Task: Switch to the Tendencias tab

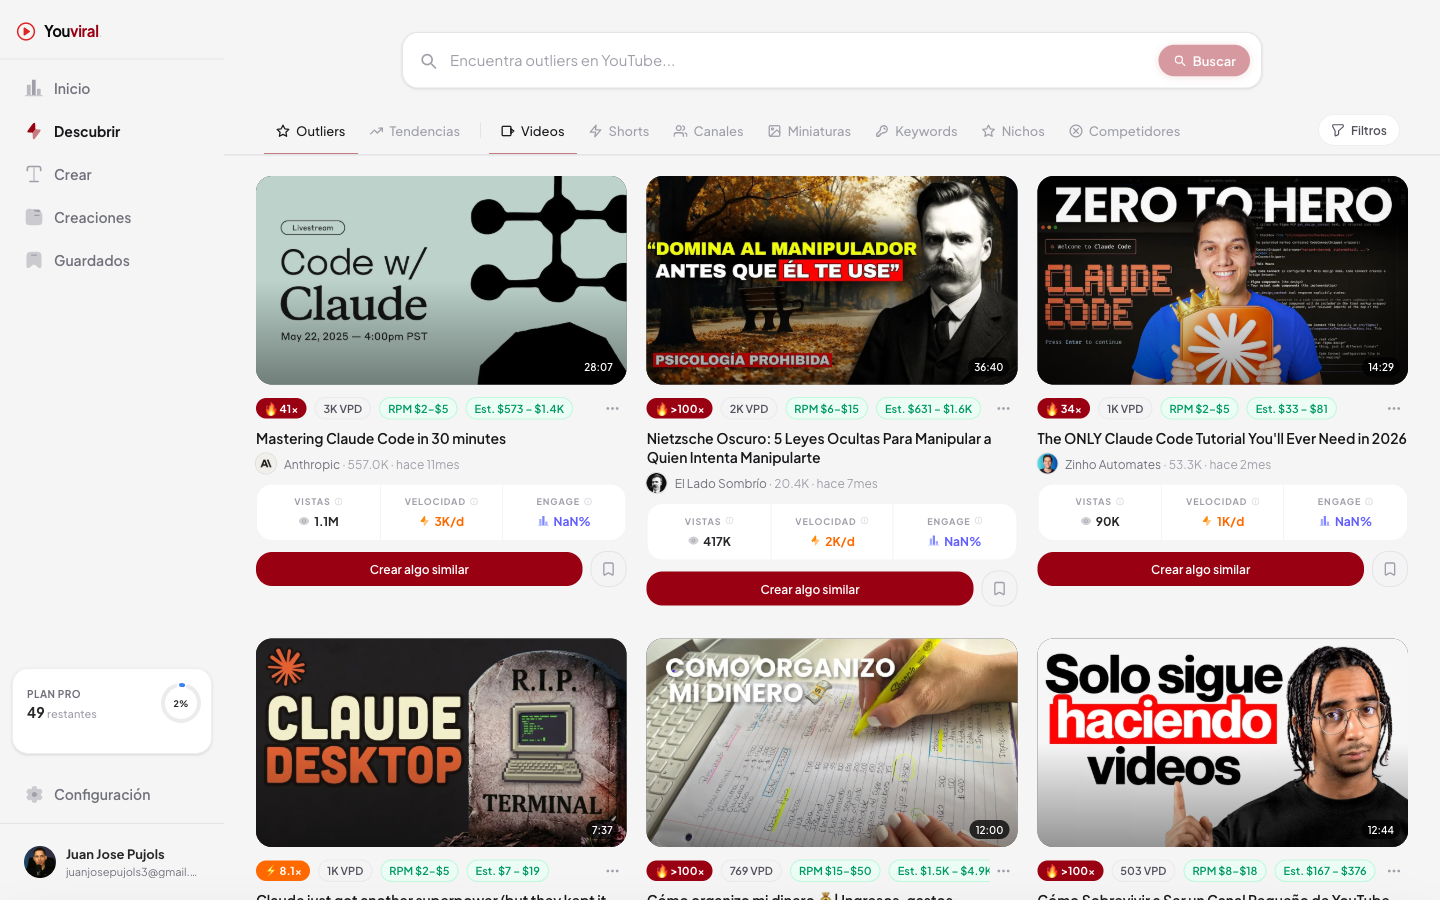Action: click(415, 131)
